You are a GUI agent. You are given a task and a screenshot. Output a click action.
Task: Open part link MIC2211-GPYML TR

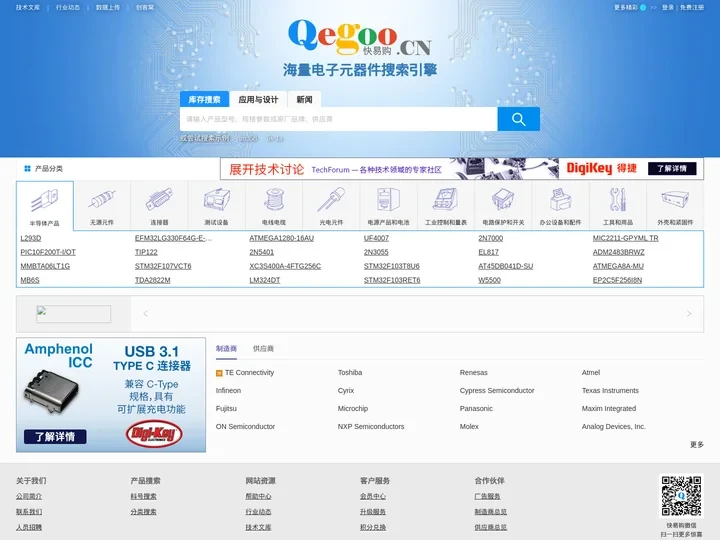pos(625,238)
